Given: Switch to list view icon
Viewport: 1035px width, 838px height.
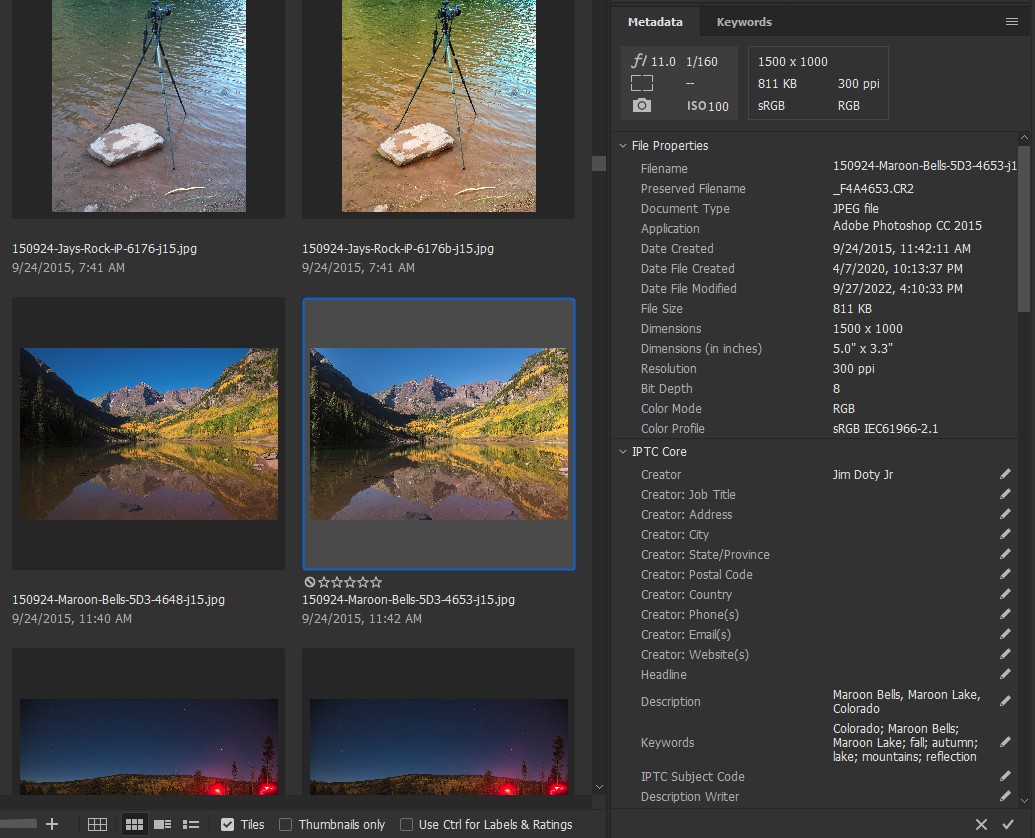Looking at the screenshot, I should 191,824.
